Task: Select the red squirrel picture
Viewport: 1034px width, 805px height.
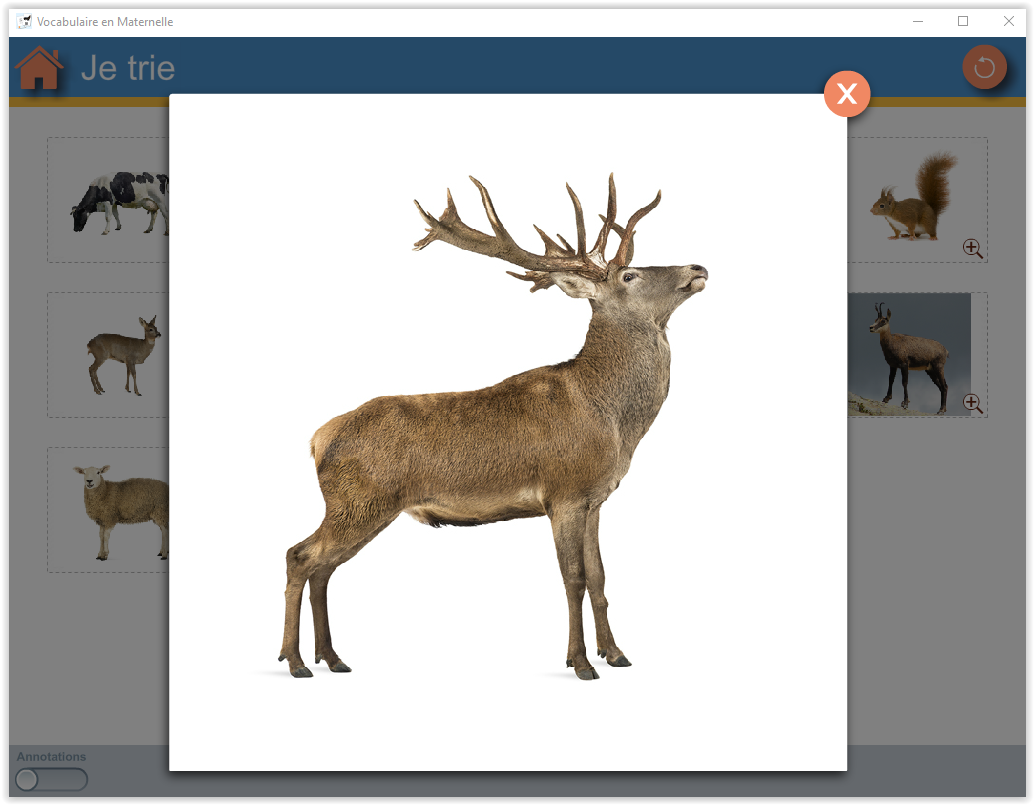Action: pyautogui.click(x=912, y=198)
